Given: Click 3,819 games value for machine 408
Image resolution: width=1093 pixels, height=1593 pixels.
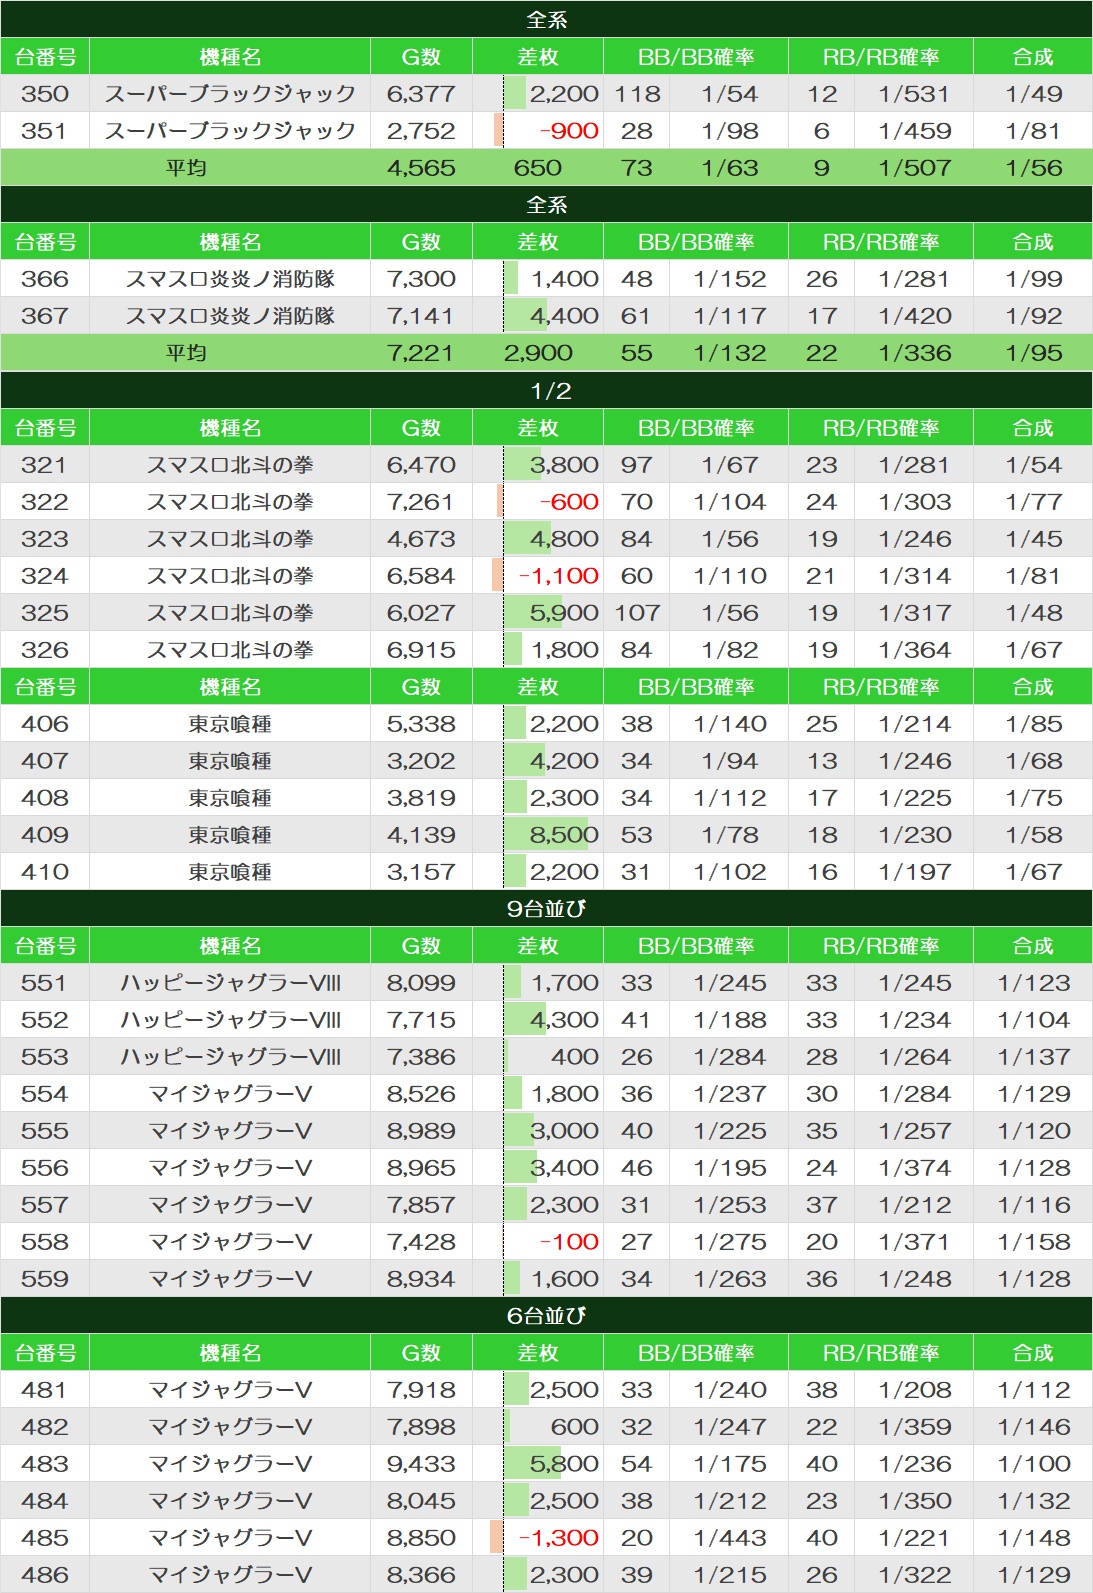Looking at the screenshot, I should [421, 798].
